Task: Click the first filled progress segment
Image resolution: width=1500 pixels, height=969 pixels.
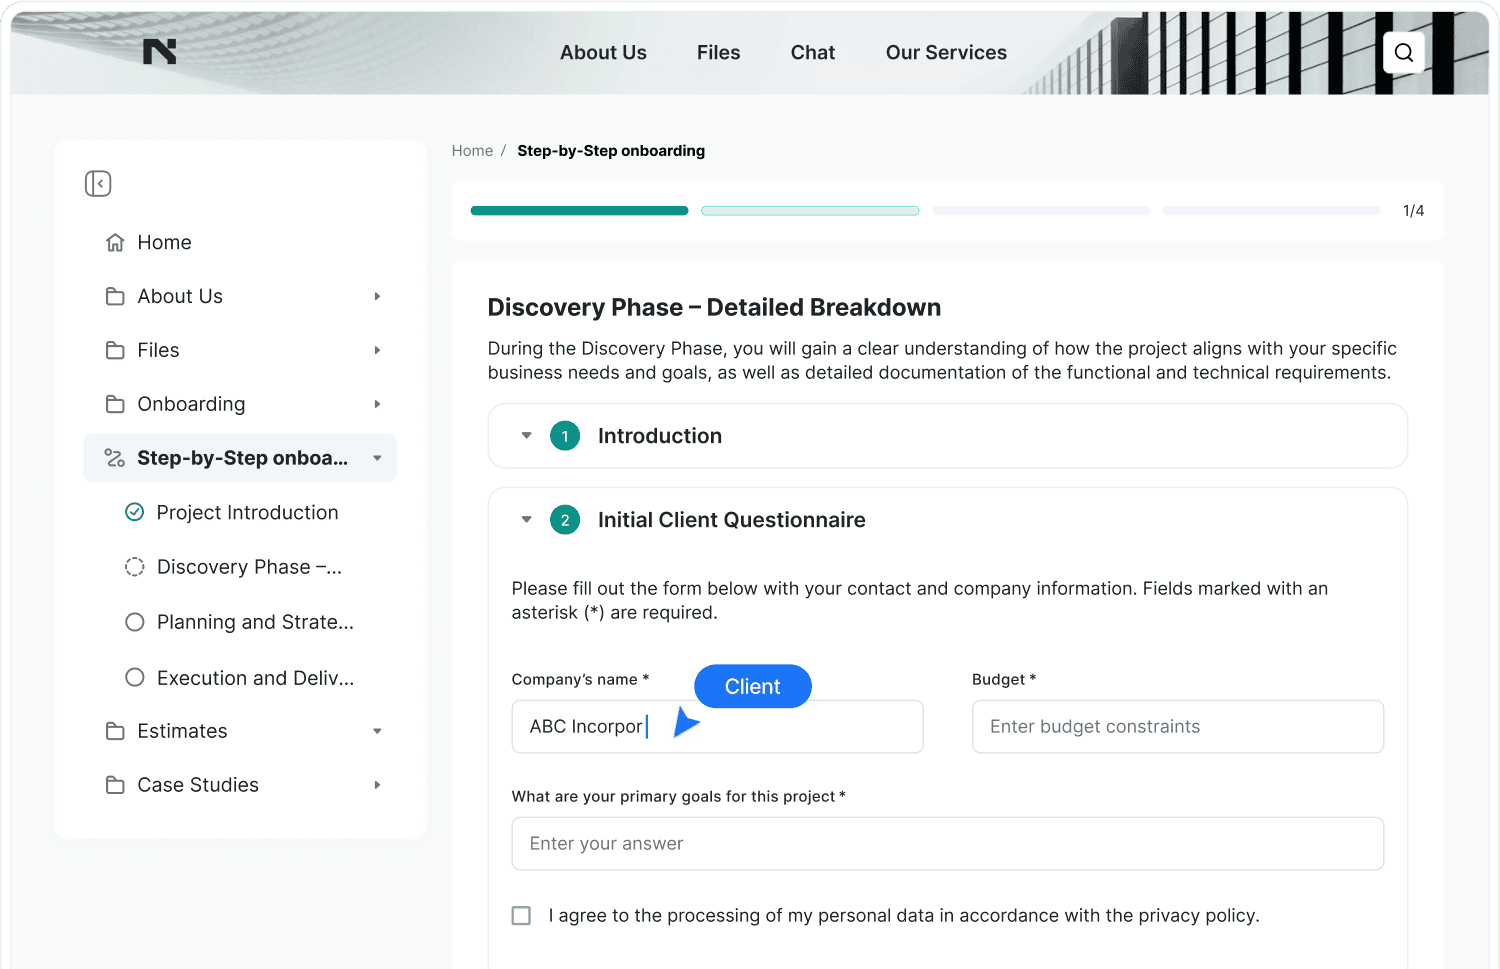Action: click(579, 211)
